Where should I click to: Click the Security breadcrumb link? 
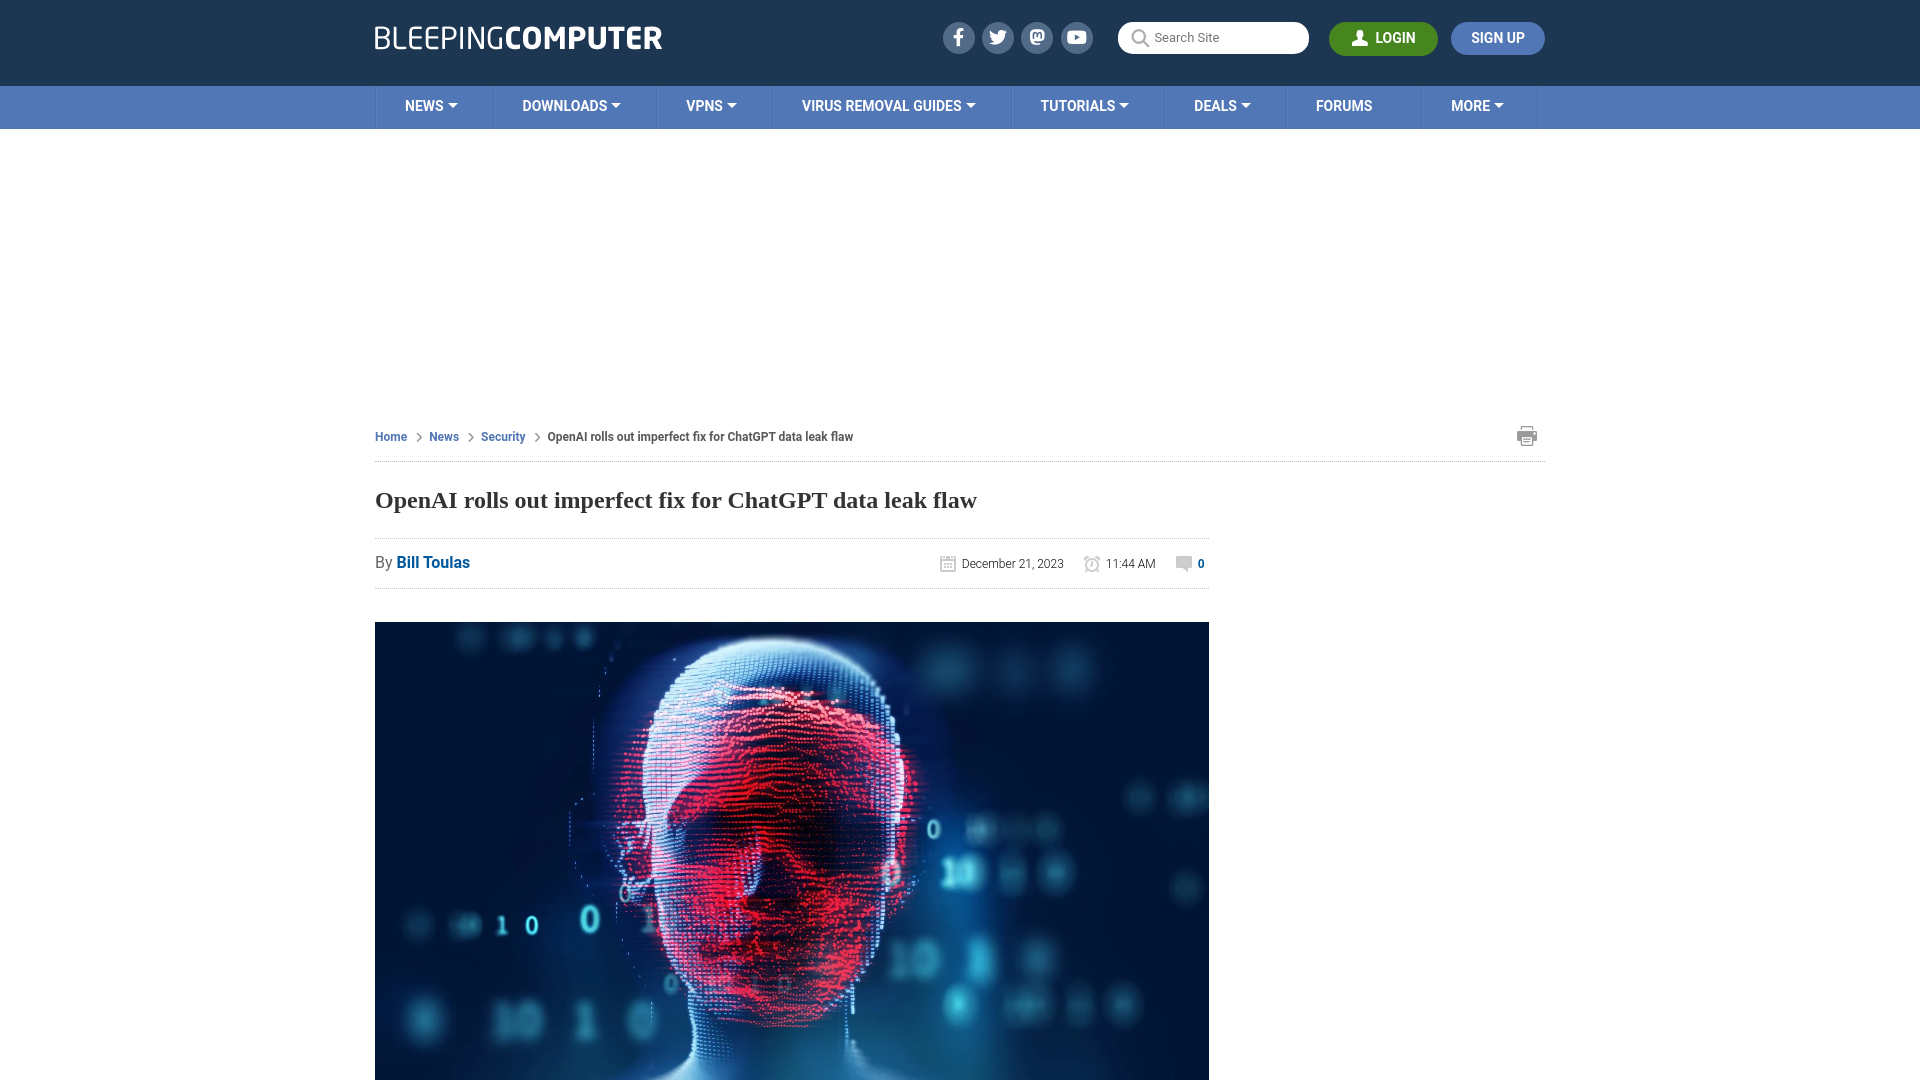[502, 435]
